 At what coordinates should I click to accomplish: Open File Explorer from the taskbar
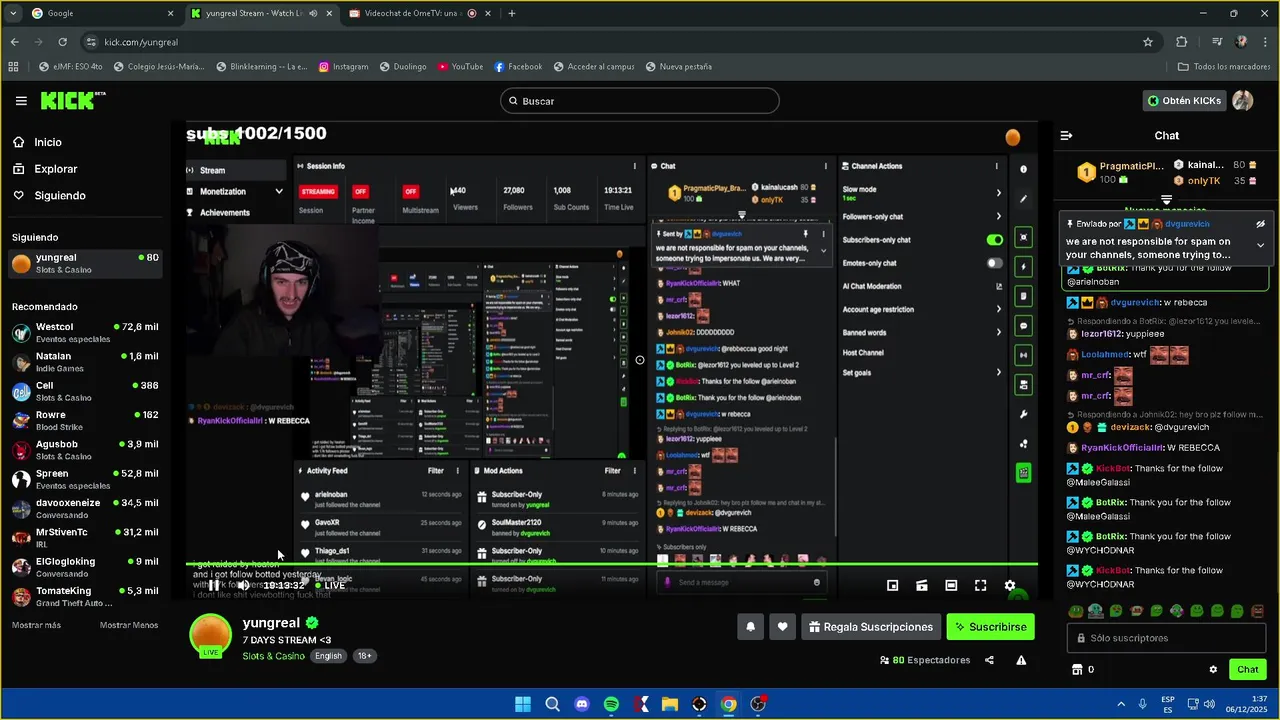pyautogui.click(x=670, y=704)
